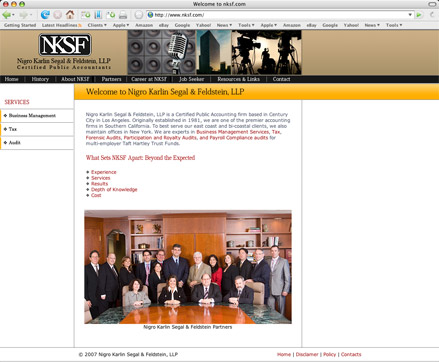Follow the Depth of Knowledge link
Viewport: 439px width, 362px height.
pyautogui.click(x=114, y=190)
